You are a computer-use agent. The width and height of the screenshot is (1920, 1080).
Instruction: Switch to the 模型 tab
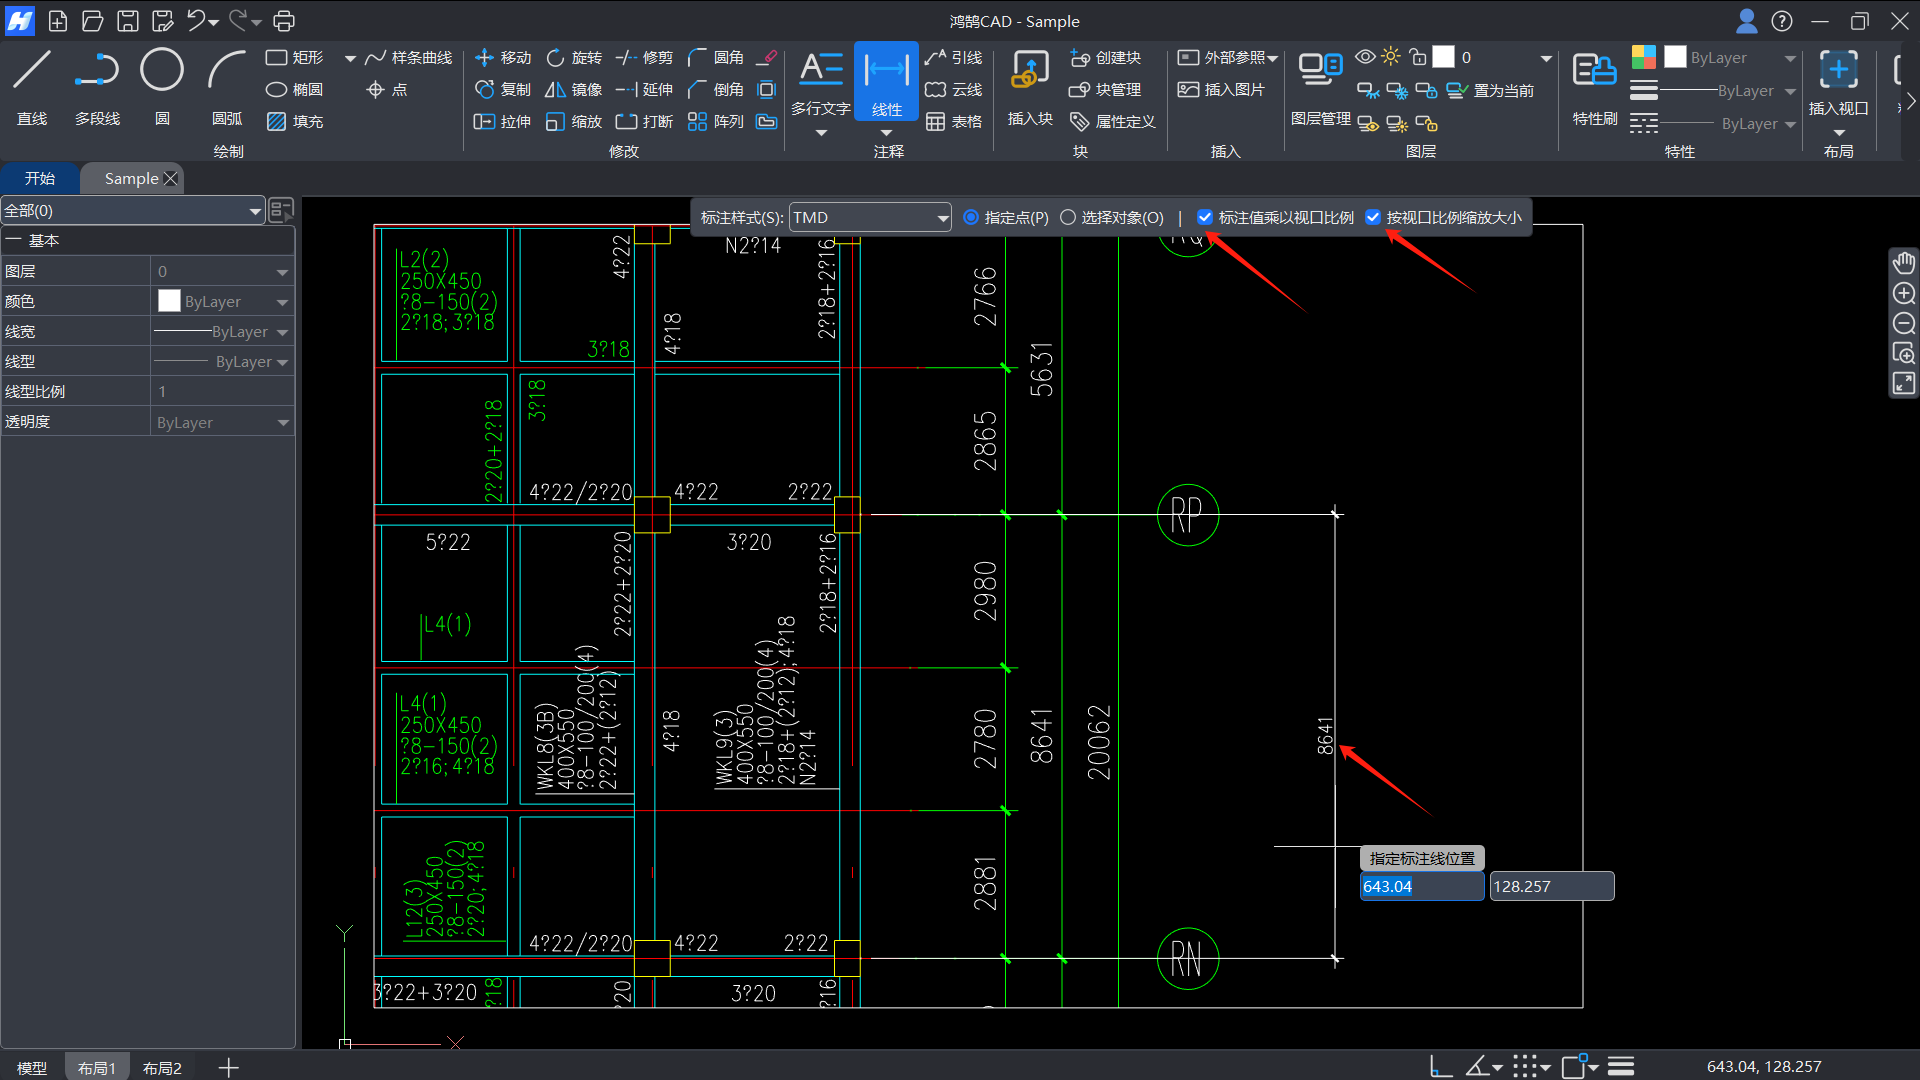click(32, 1068)
